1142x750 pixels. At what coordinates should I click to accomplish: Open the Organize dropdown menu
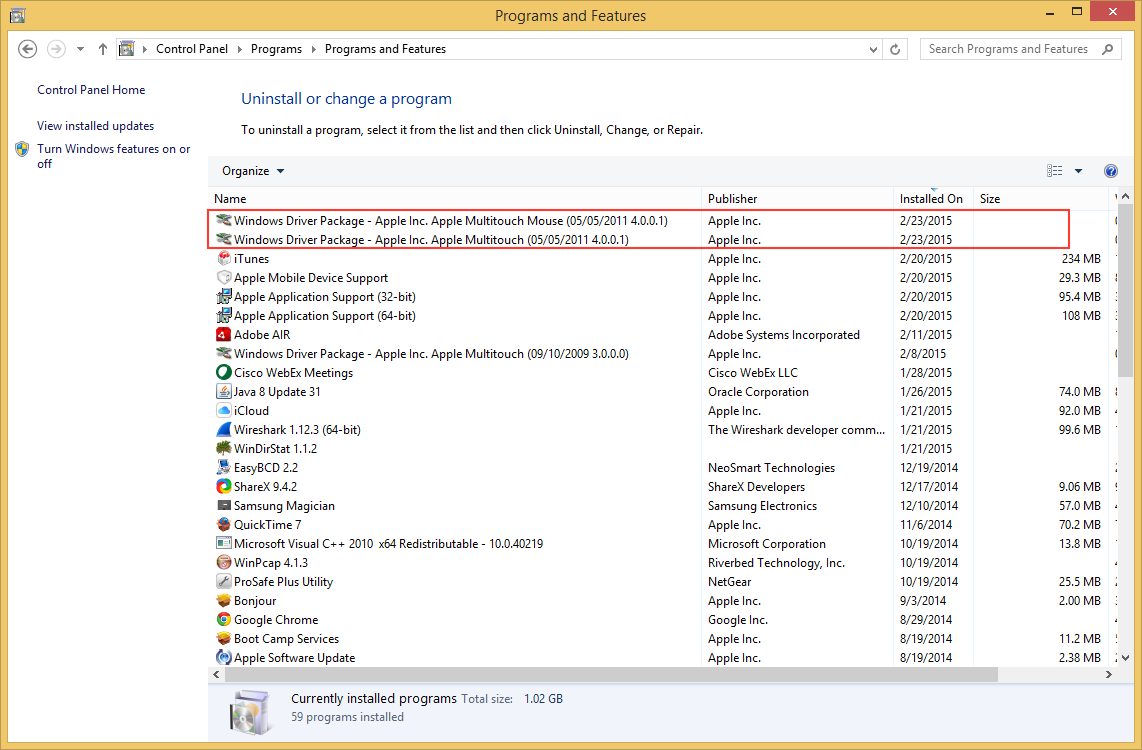point(253,171)
